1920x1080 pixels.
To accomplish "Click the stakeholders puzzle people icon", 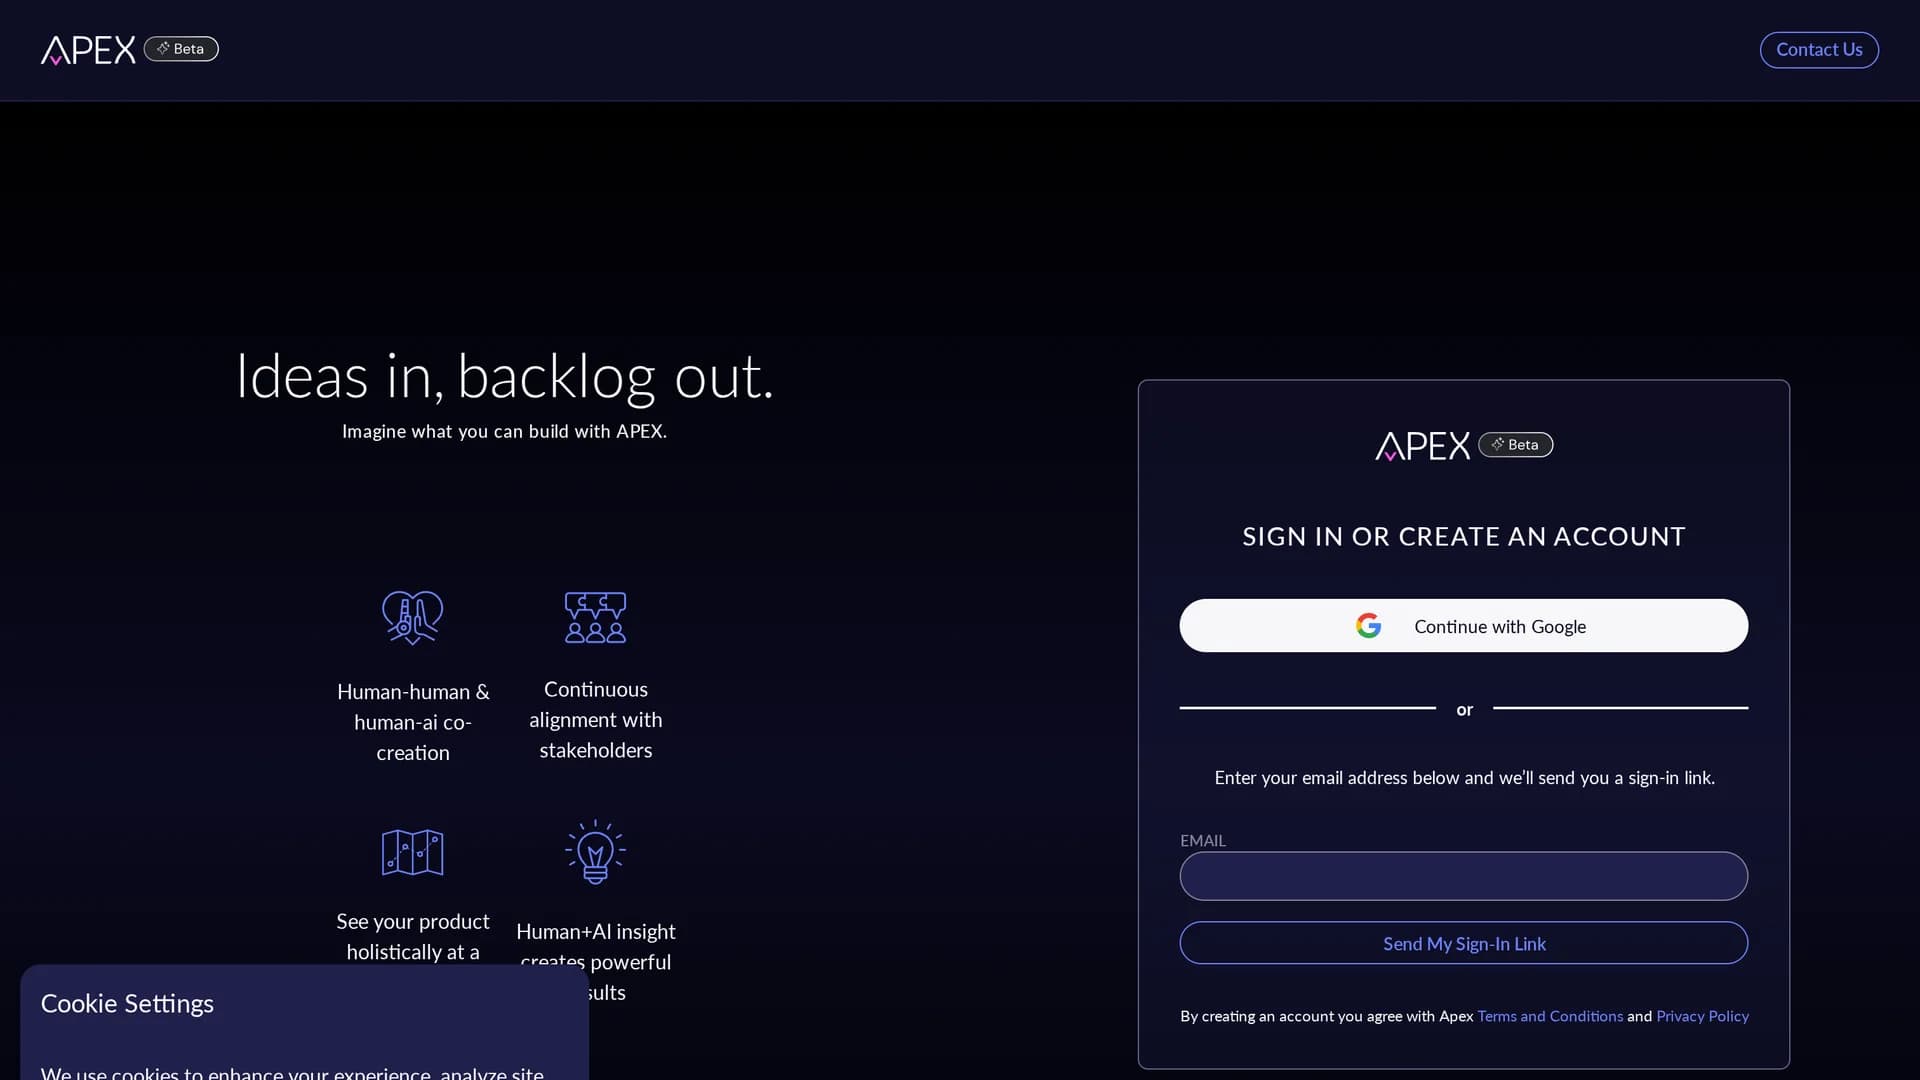I will click(595, 617).
